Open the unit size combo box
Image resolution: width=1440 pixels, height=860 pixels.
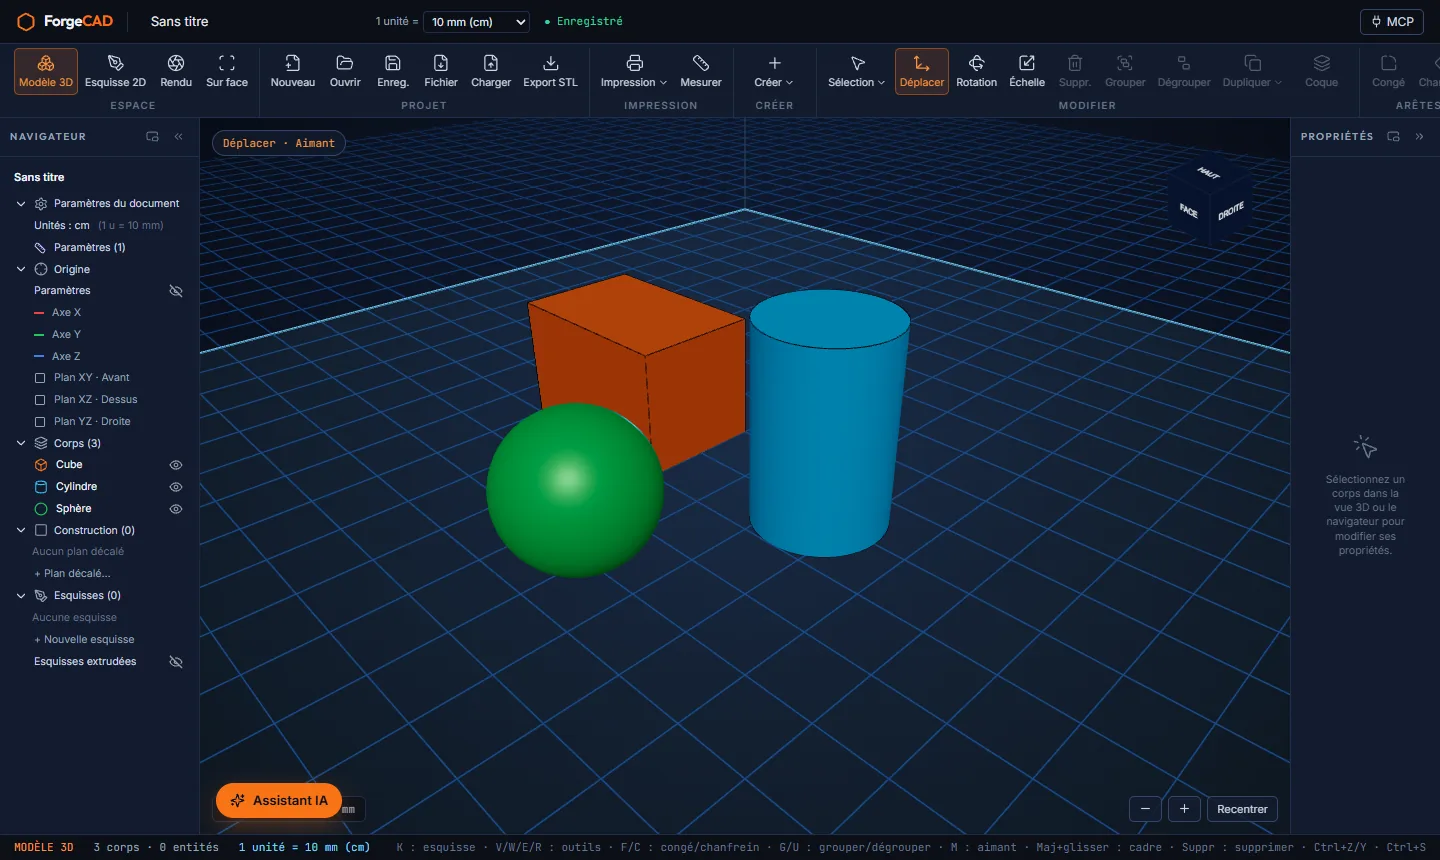click(x=476, y=21)
